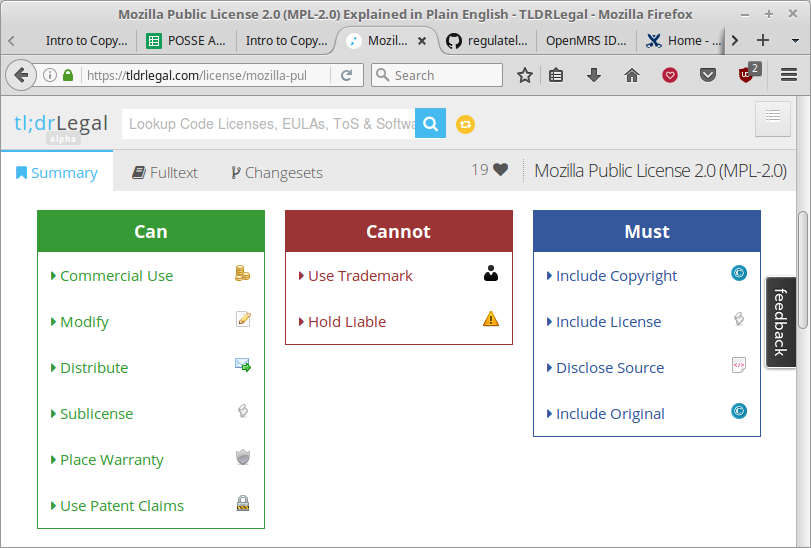Go to the Firefox home page icon
Viewport: 811px width, 548px height.
pos(632,75)
